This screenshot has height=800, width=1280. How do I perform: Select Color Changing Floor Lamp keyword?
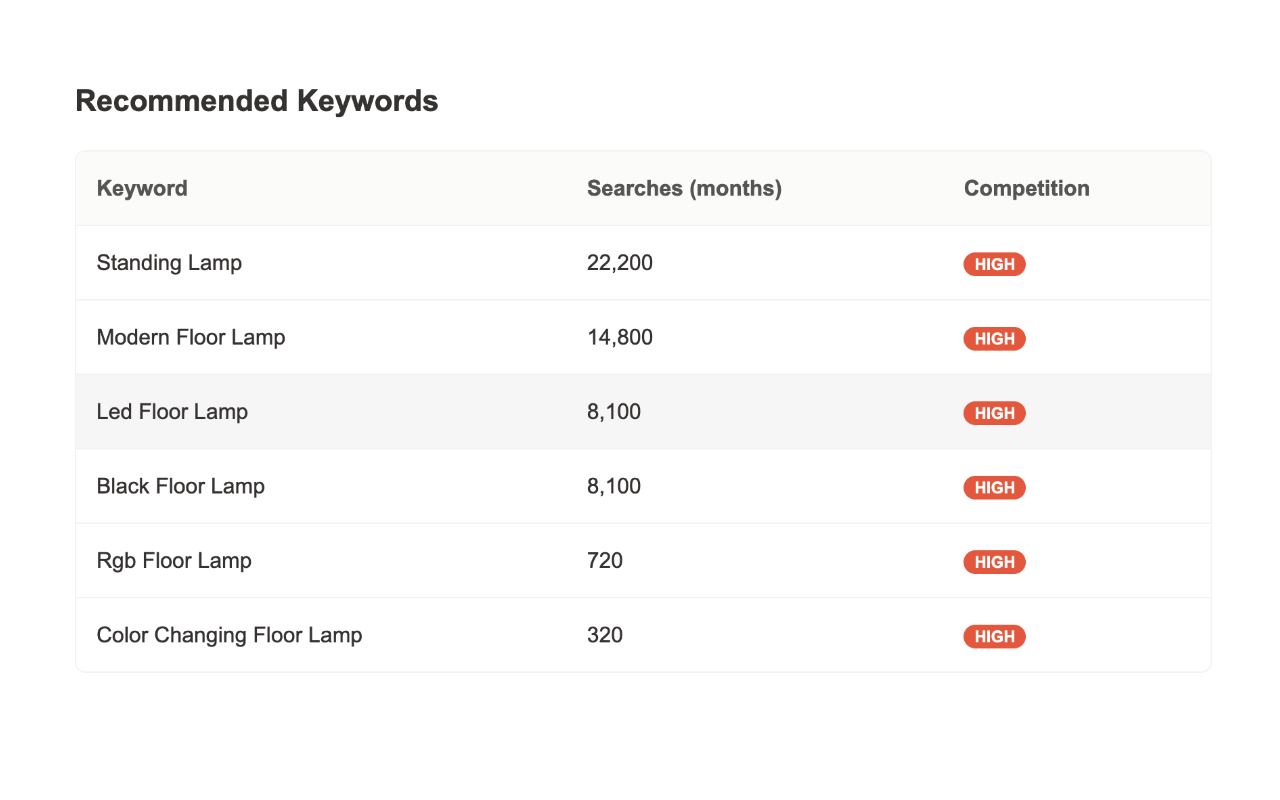229,635
